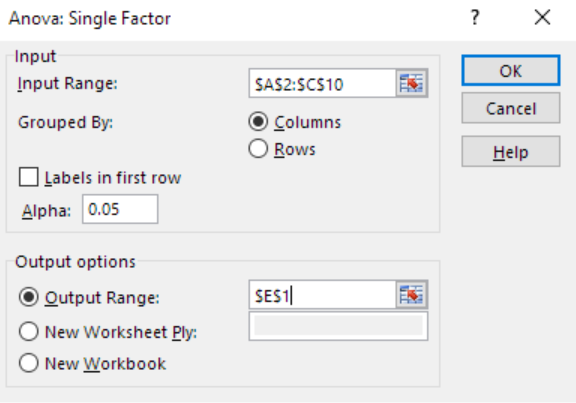Select the Columns grouping option

click(258, 122)
